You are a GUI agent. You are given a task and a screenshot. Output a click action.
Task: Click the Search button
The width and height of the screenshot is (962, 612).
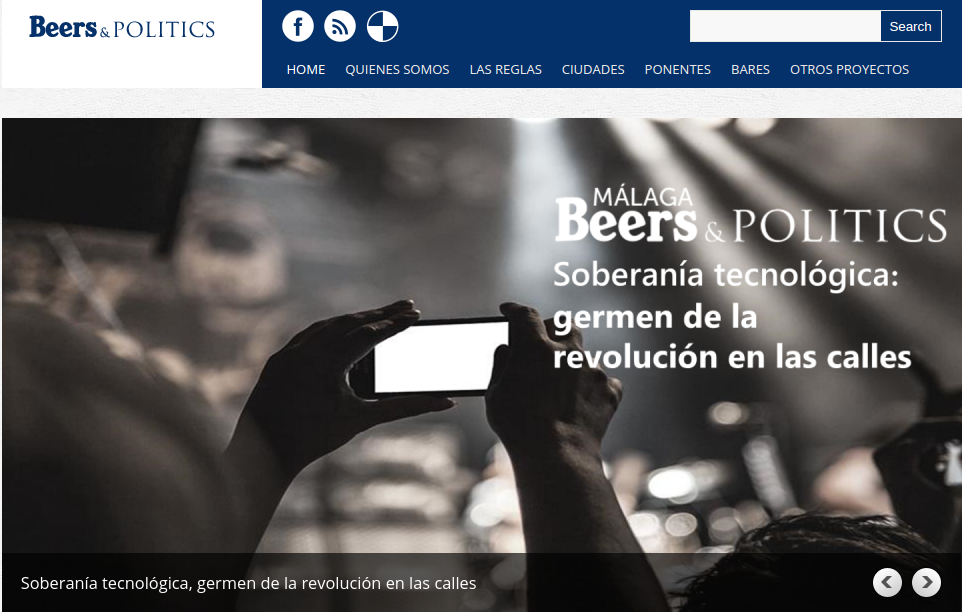pyautogui.click(x=910, y=26)
